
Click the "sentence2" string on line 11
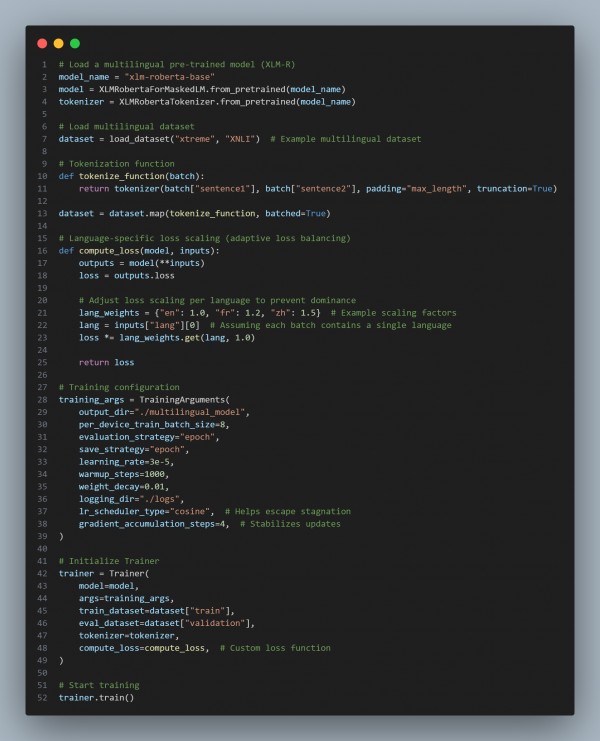(x=323, y=189)
